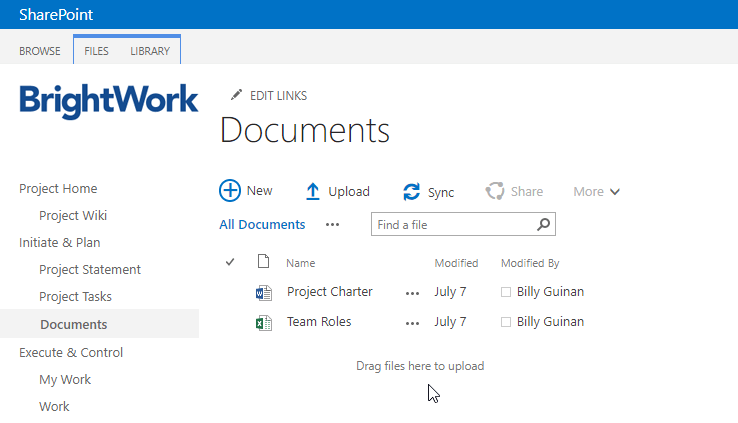Click the search magnifier icon
The image size is (738, 423).
(543, 225)
